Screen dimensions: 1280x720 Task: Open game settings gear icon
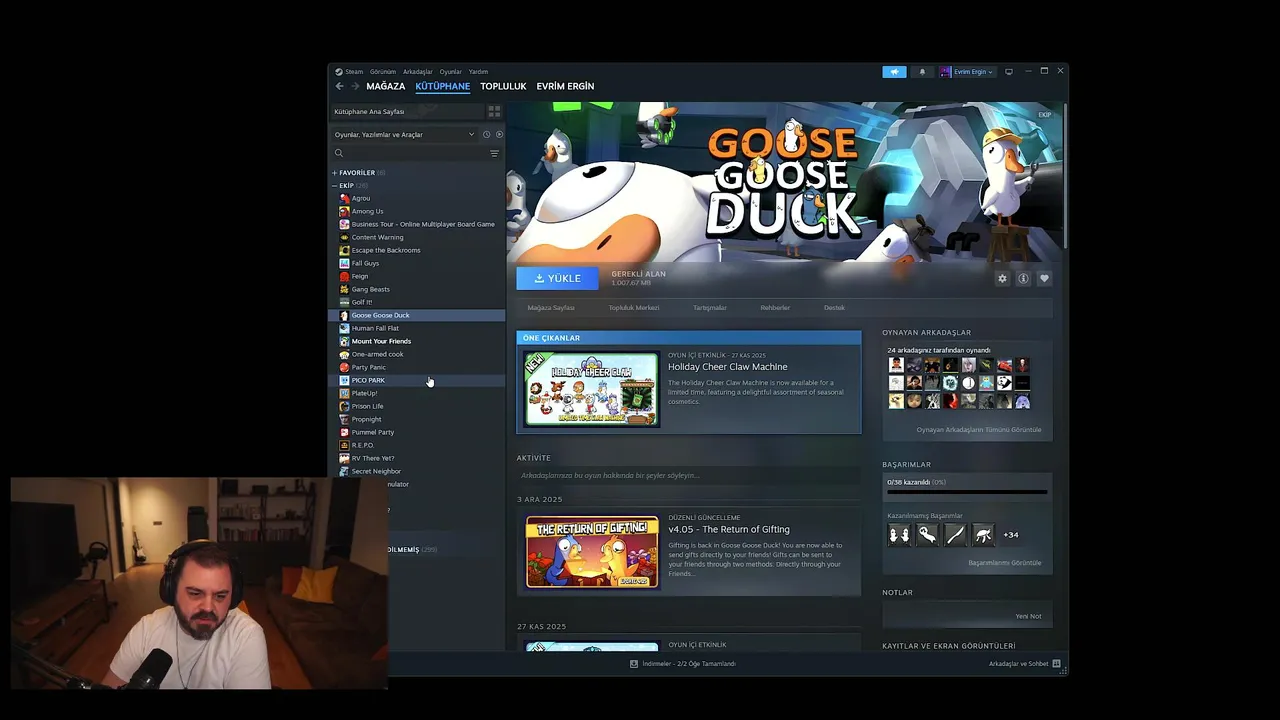(1002, 279)
